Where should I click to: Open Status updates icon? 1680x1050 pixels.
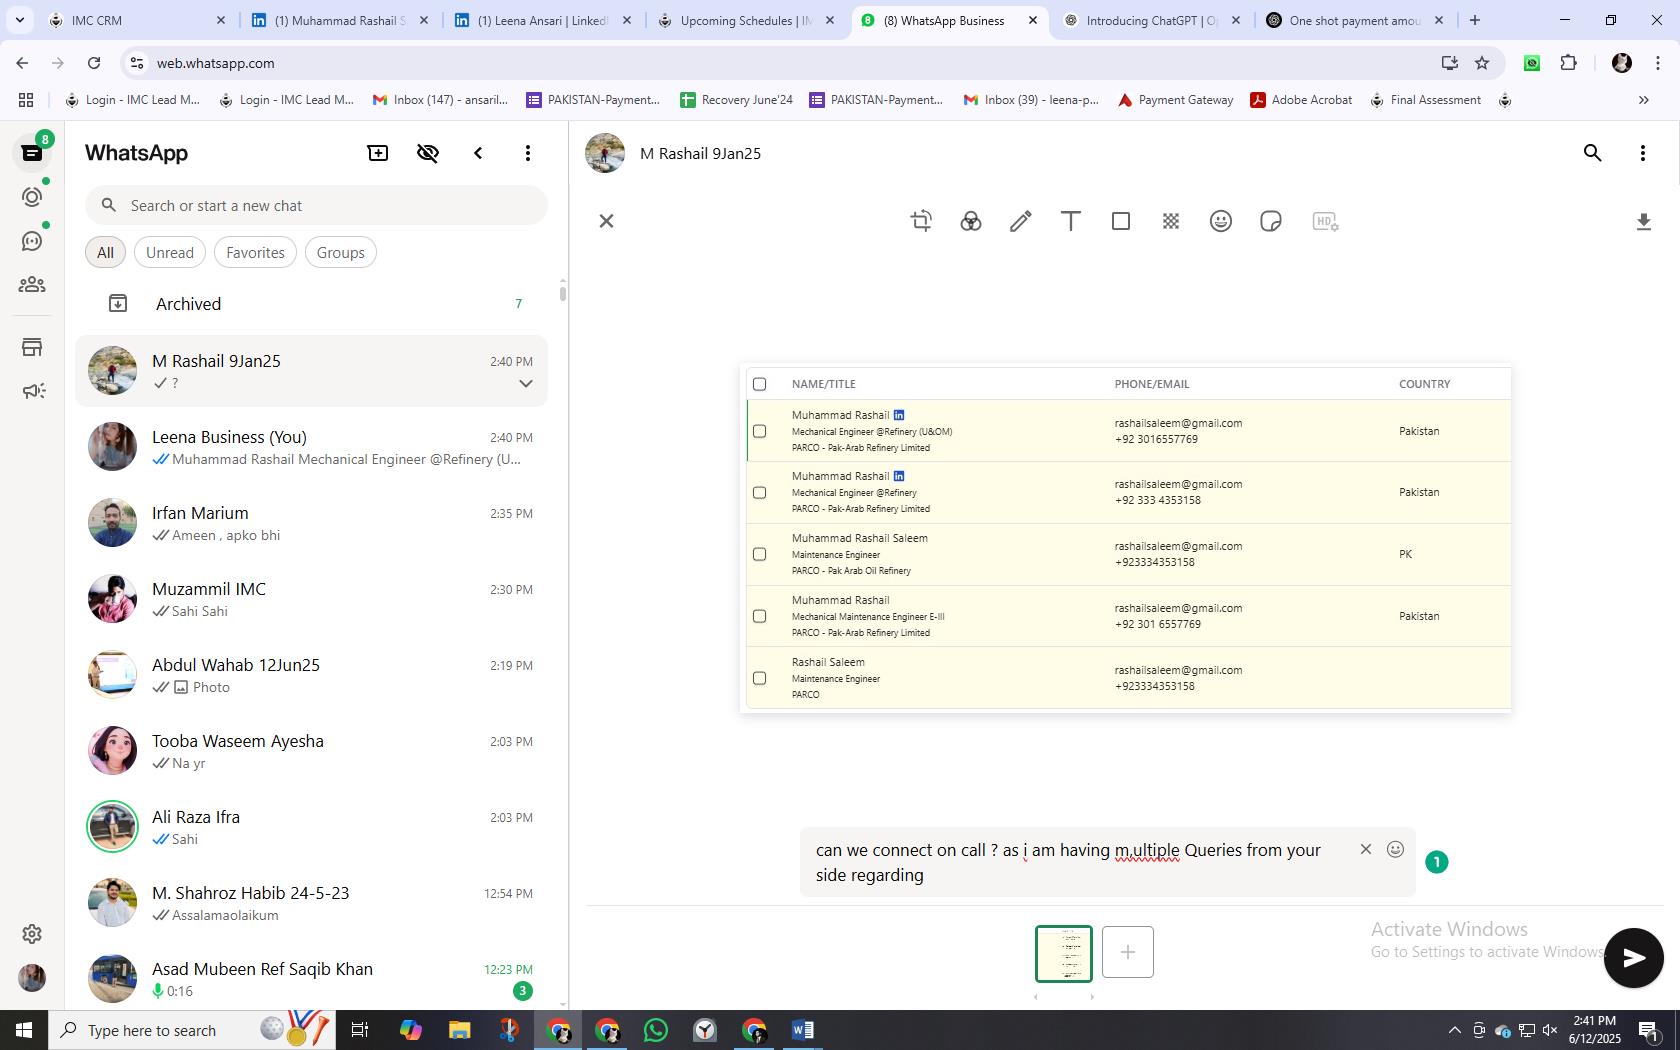point(32,197)
